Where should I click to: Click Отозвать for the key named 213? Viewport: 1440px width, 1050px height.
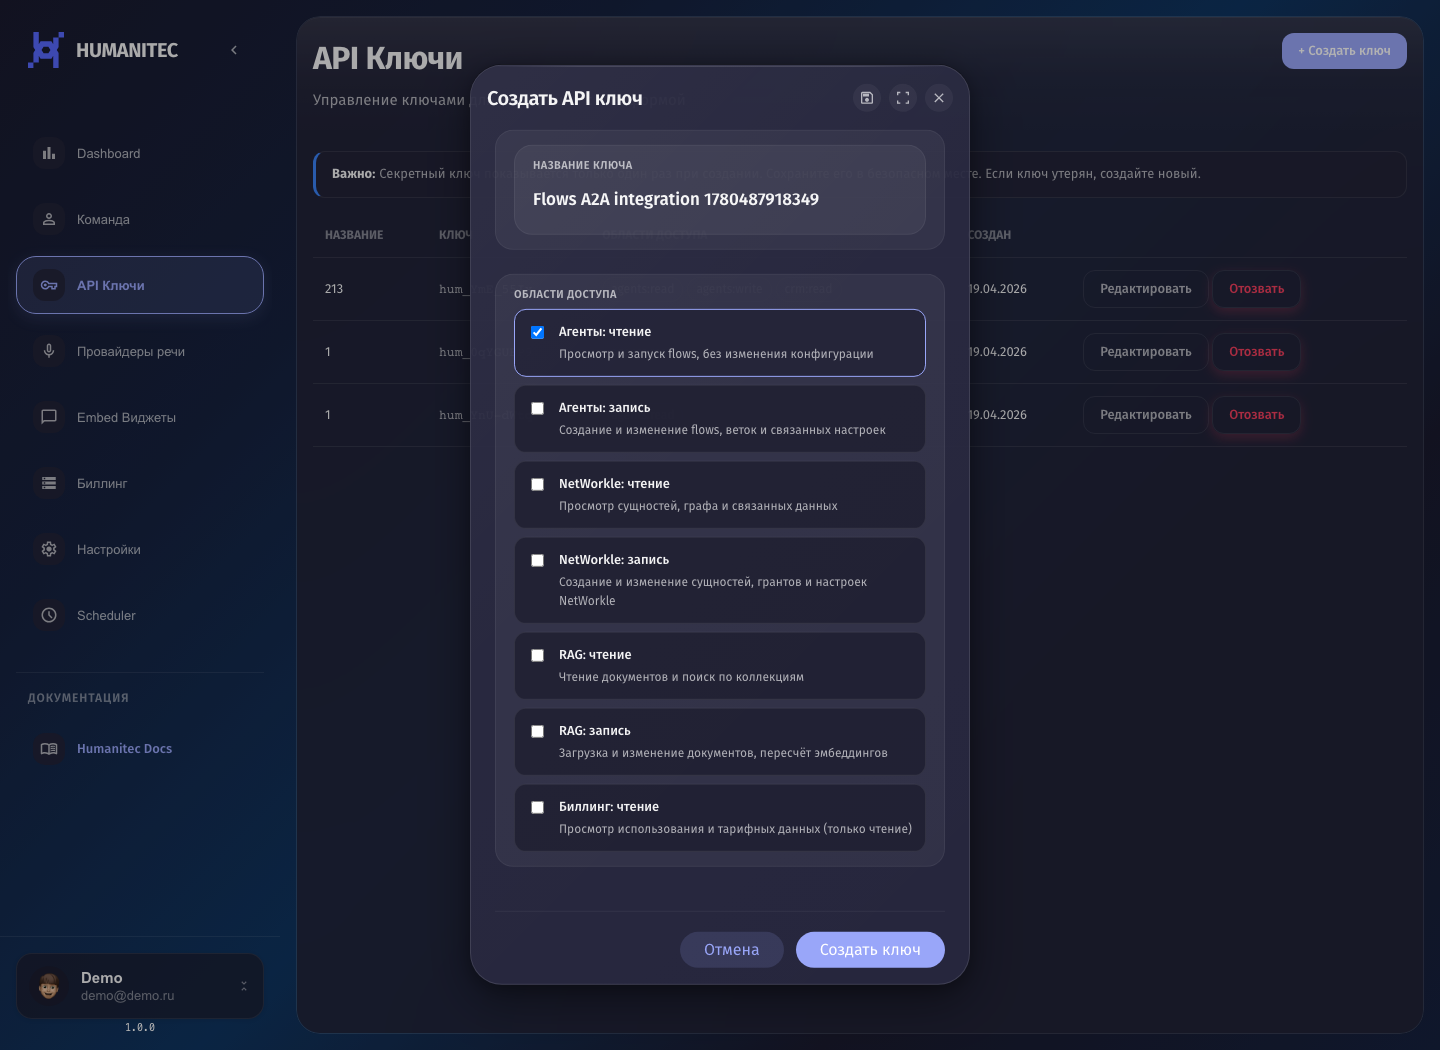(1257, 289)
